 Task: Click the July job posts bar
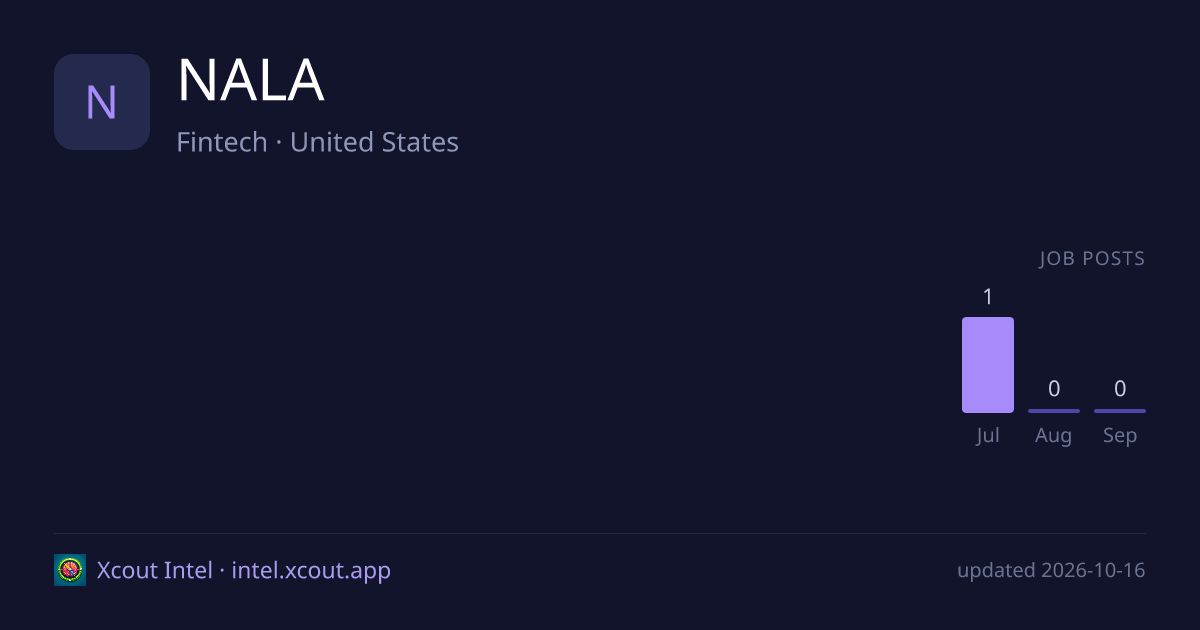tap(988, 365)
